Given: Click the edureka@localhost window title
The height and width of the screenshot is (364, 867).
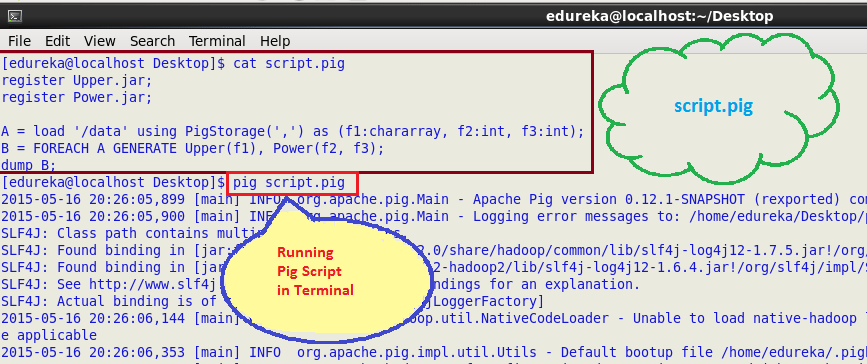Looking at the screenshot, I should pos(659,16).
